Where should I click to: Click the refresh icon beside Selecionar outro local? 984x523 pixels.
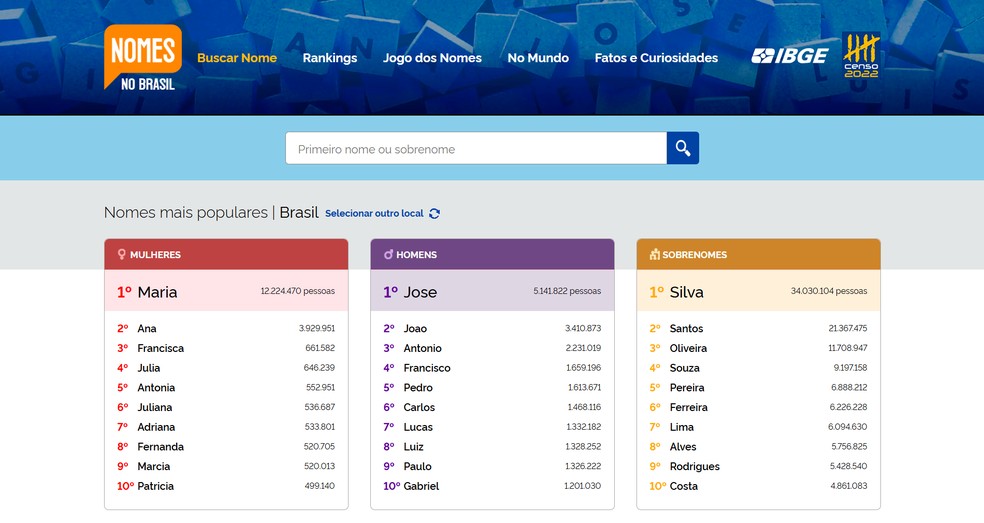(434, 213)
